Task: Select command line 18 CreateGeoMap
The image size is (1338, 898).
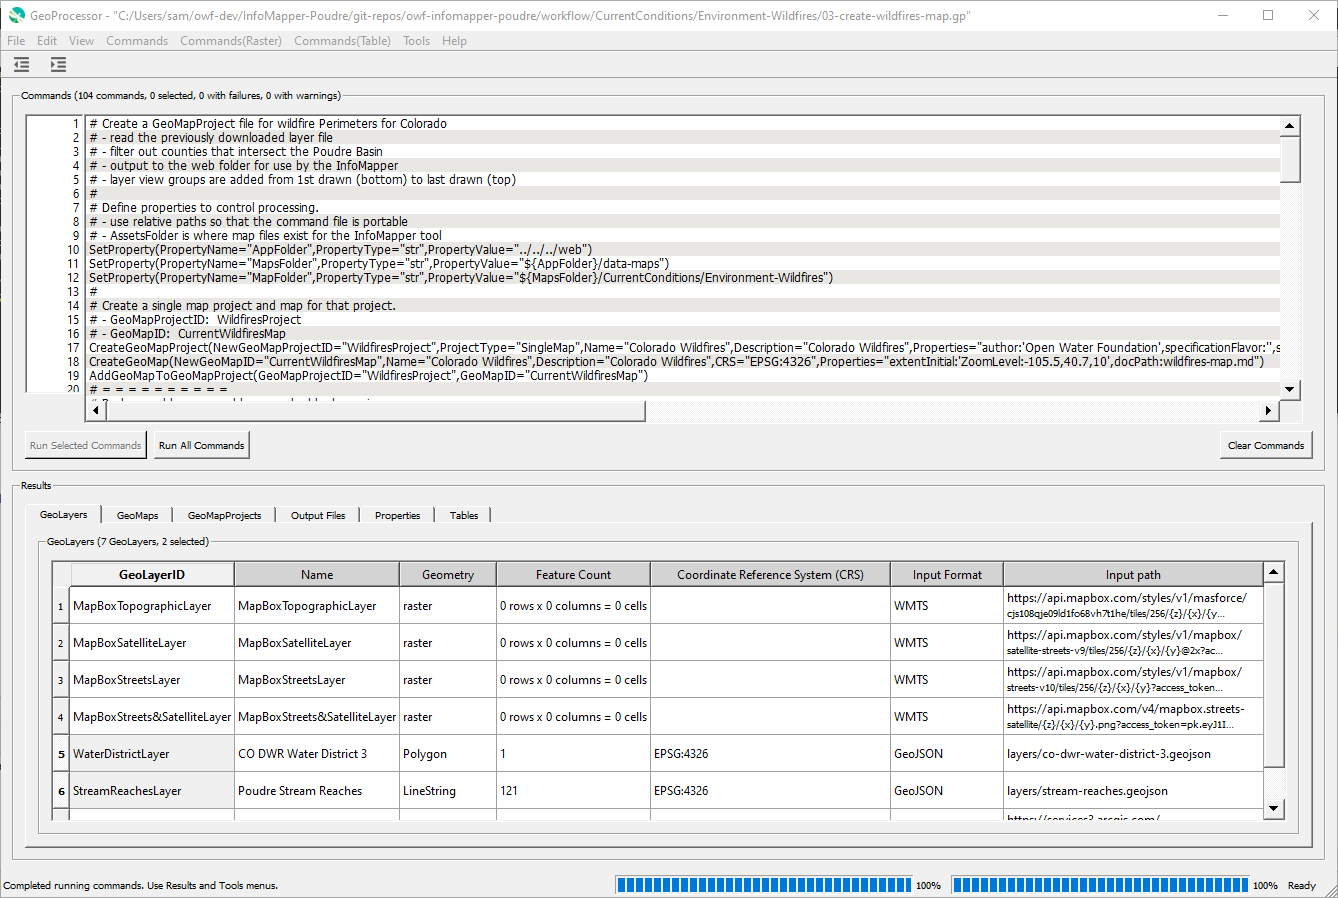Action: coord(684,362)
